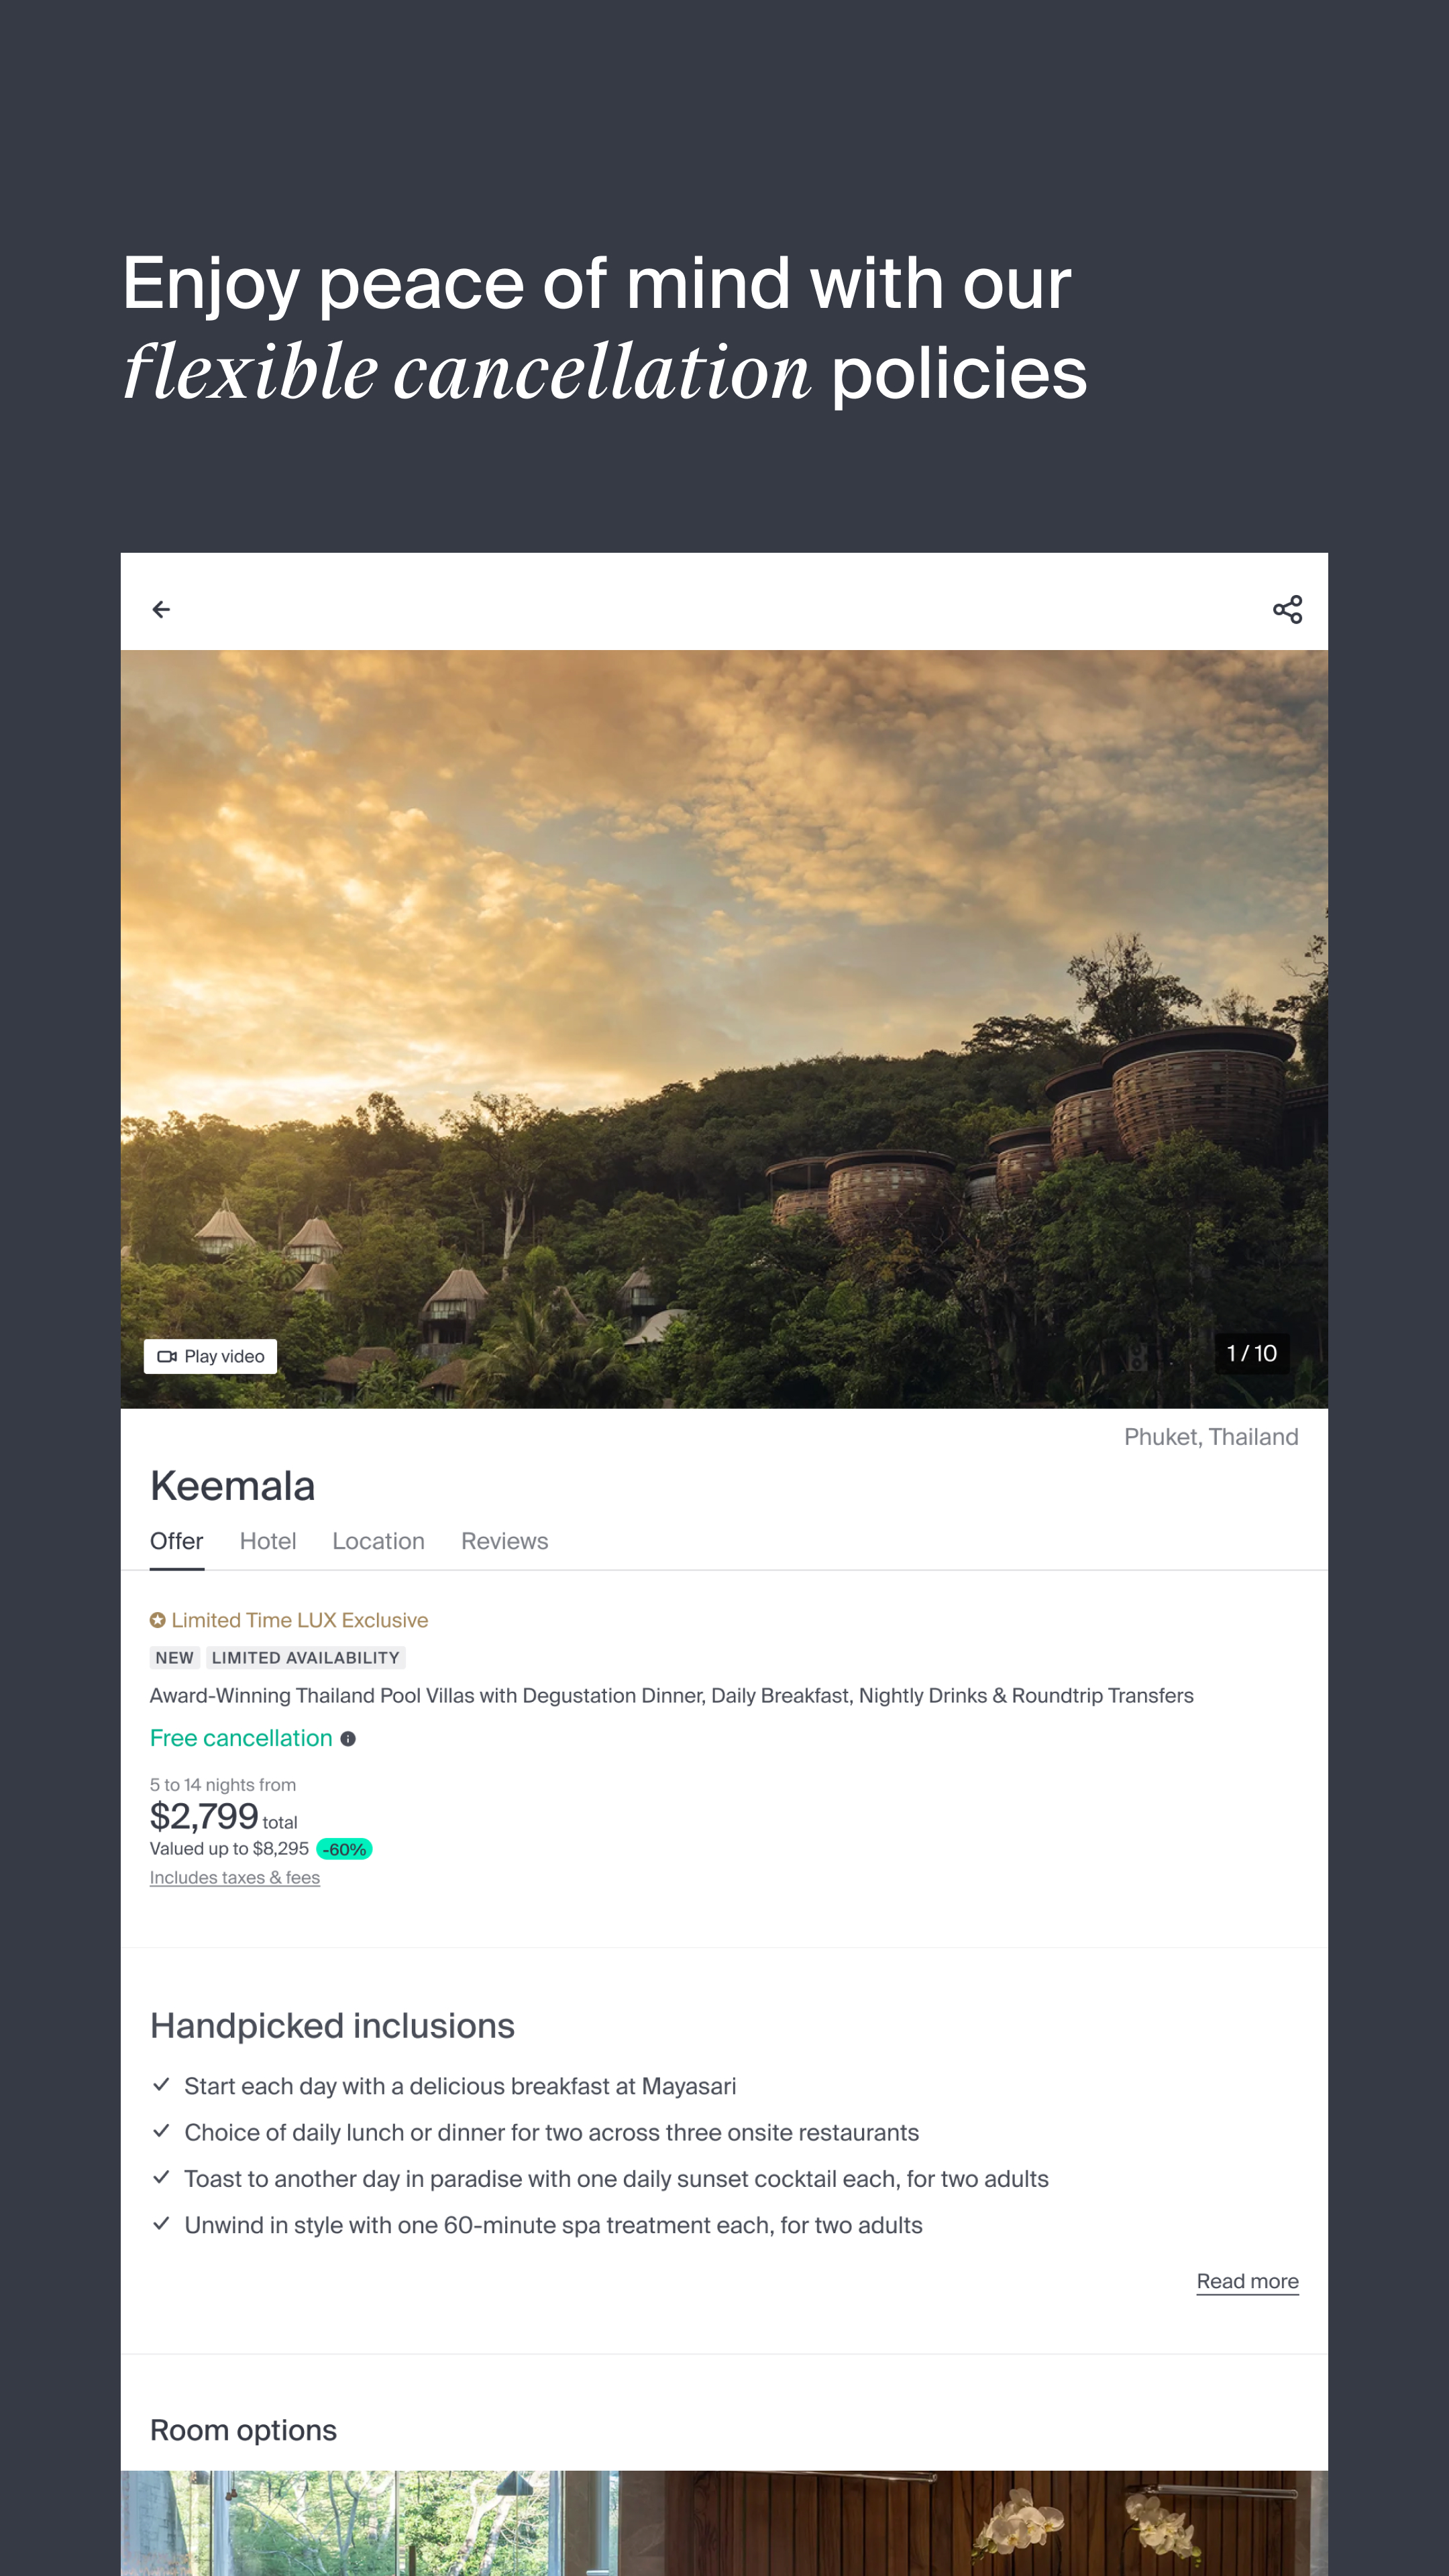Open the Hotel tab
Screen dimensions: 1449x2576
pyautogui.click(x=268, y=1541)
